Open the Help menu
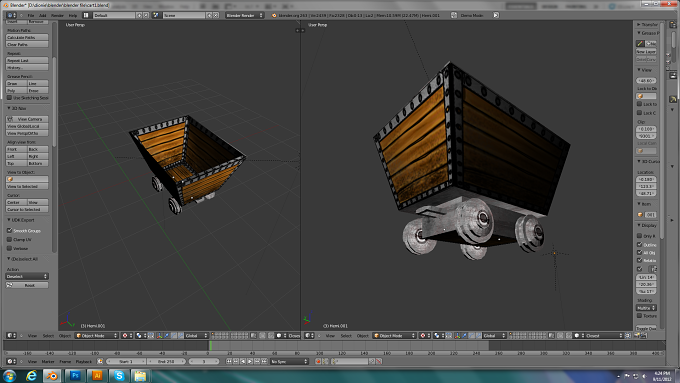 point(73,15)
